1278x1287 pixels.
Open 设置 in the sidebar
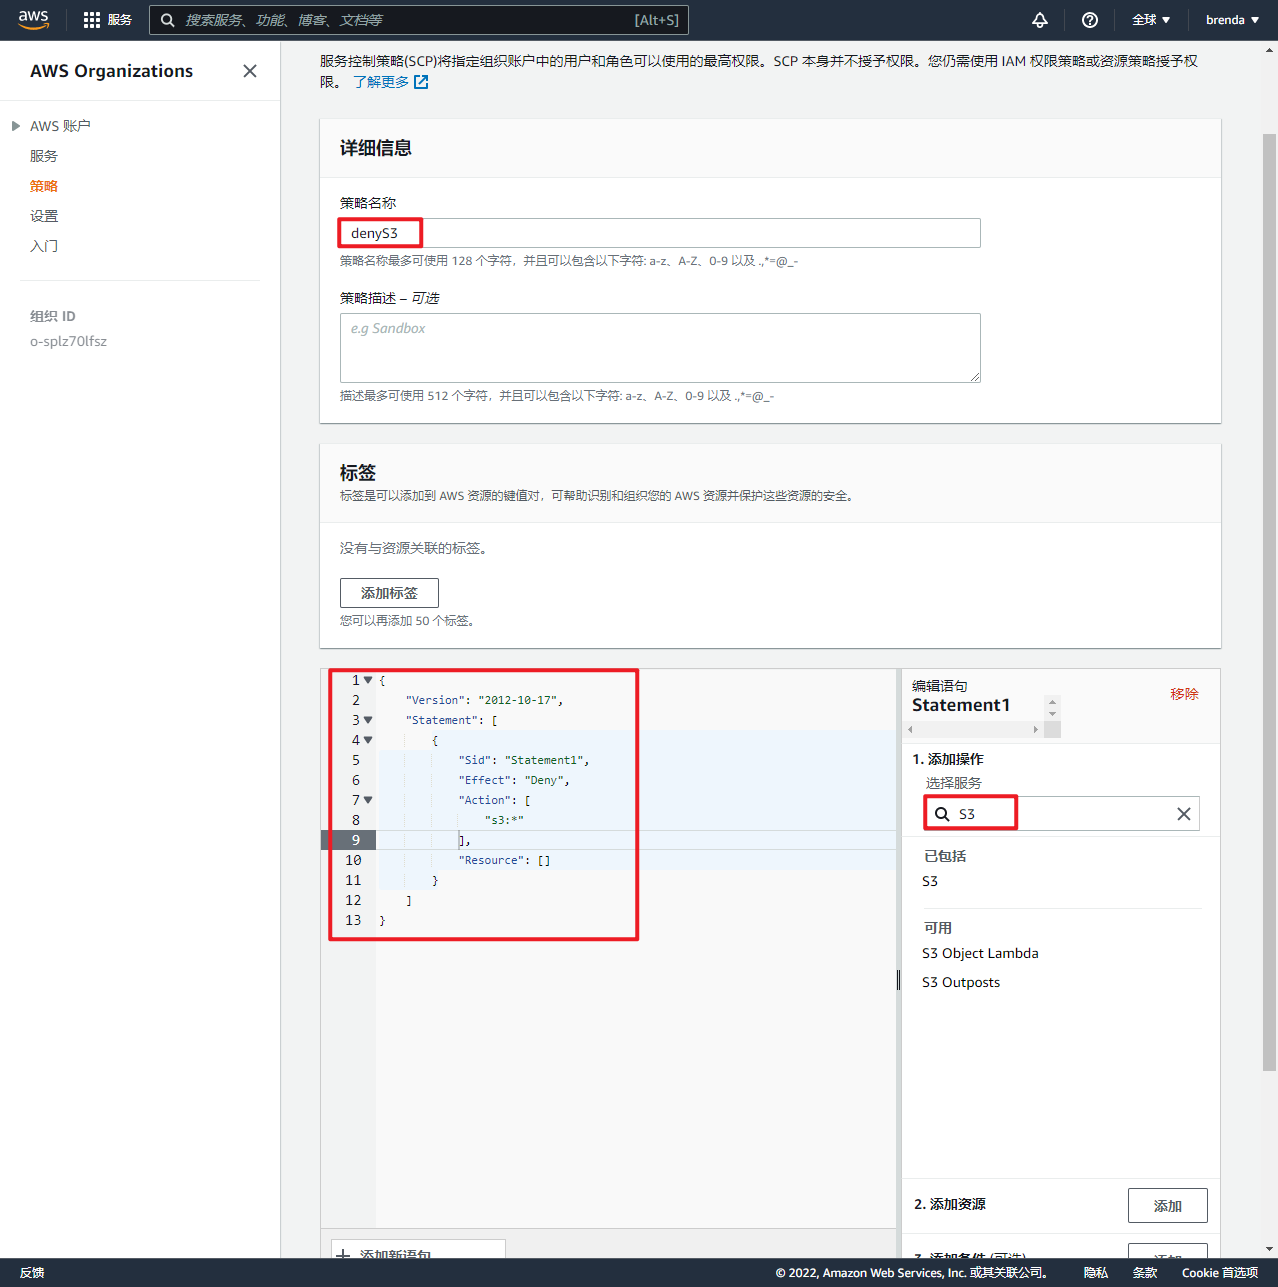(x=44, y=216)
